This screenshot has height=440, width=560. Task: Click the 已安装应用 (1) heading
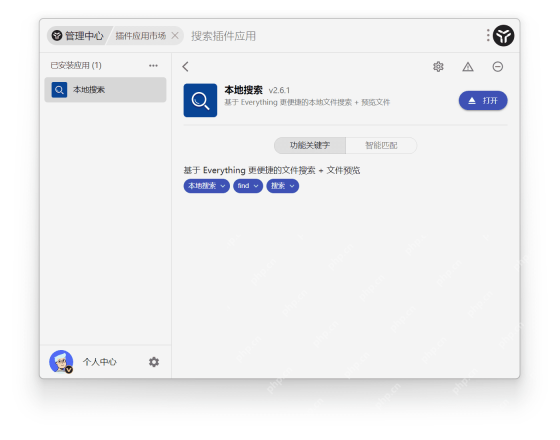pyautogui.click(x=76, y=65)
